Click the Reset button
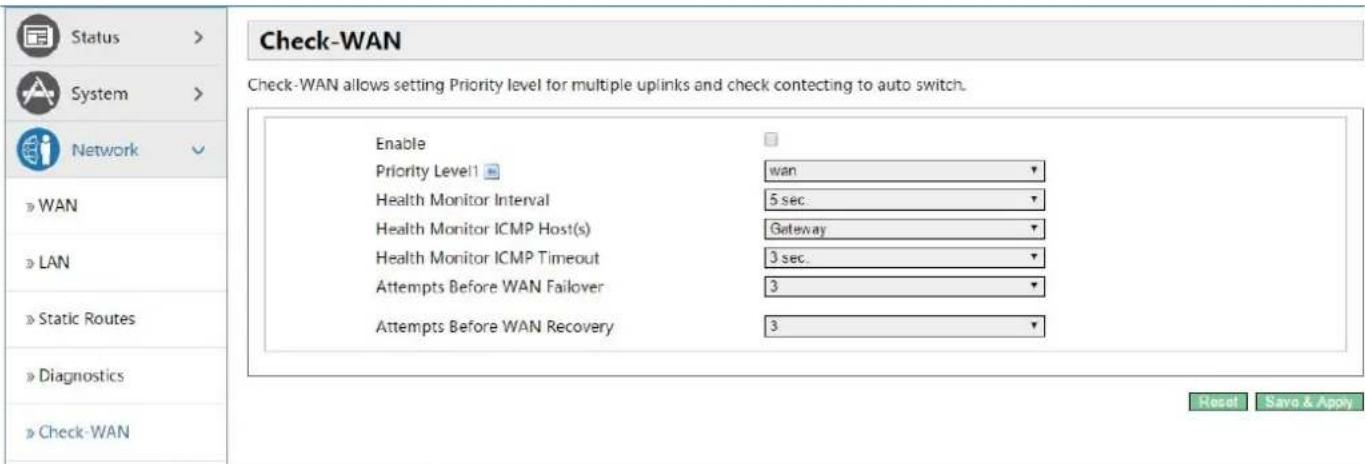Image resolution: width=1365 pixels, height=464 pixels. tap(1217, 401)
